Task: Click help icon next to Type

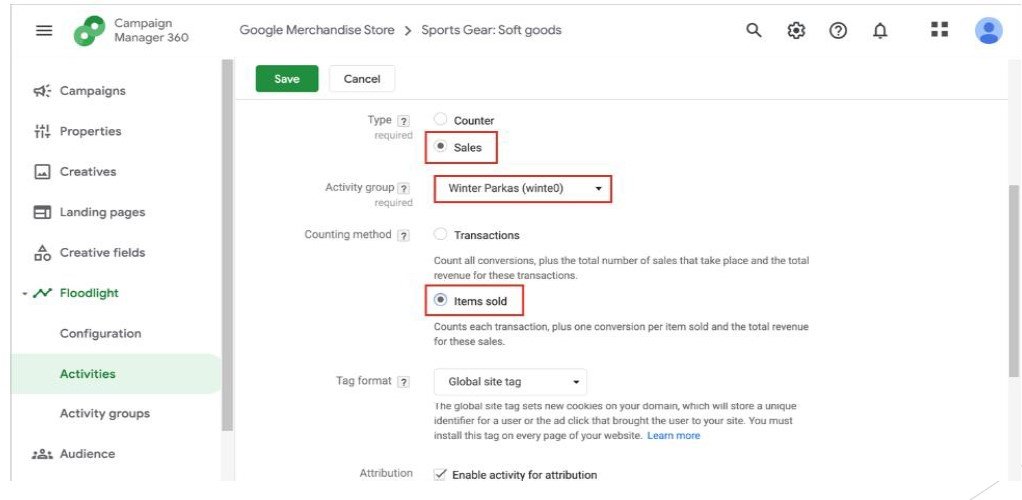Action: pyautogui.click(x=404, y=121)
